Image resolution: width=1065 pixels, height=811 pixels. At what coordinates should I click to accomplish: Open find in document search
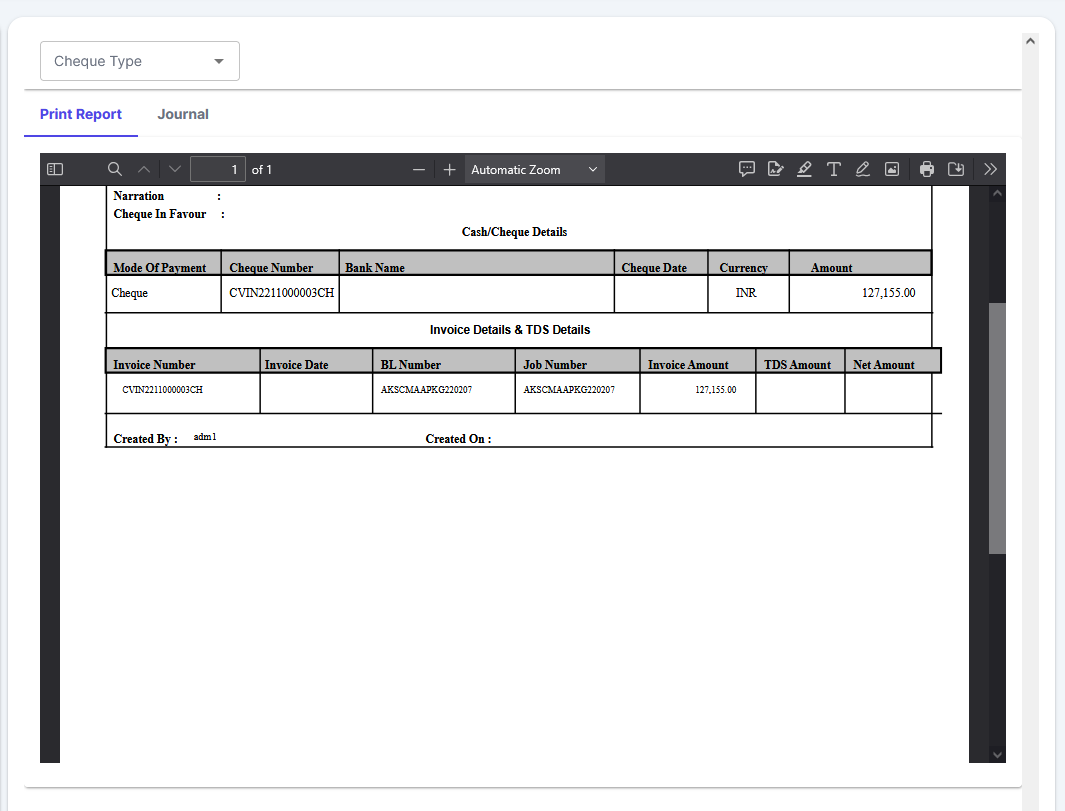(115, 169)
